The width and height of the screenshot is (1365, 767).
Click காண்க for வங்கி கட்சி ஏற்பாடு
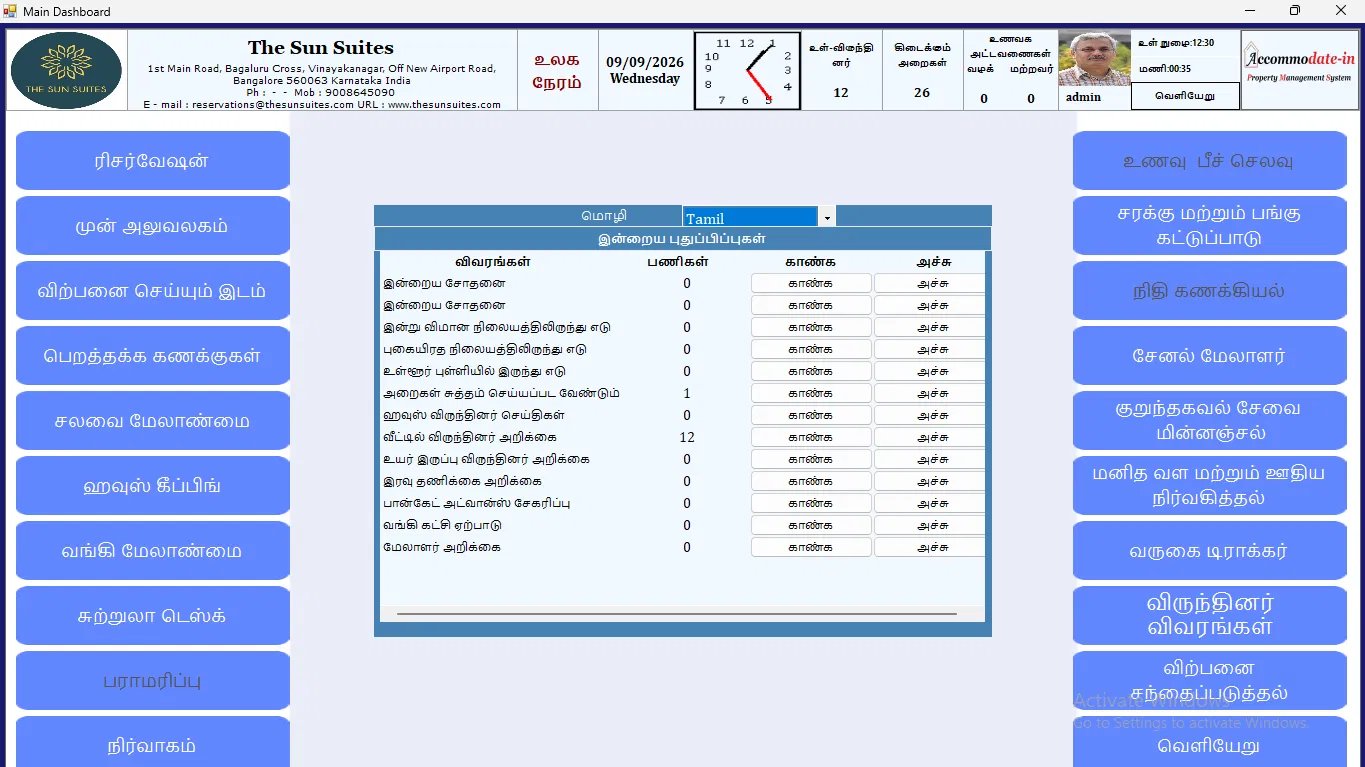click(x=811, y=525)
